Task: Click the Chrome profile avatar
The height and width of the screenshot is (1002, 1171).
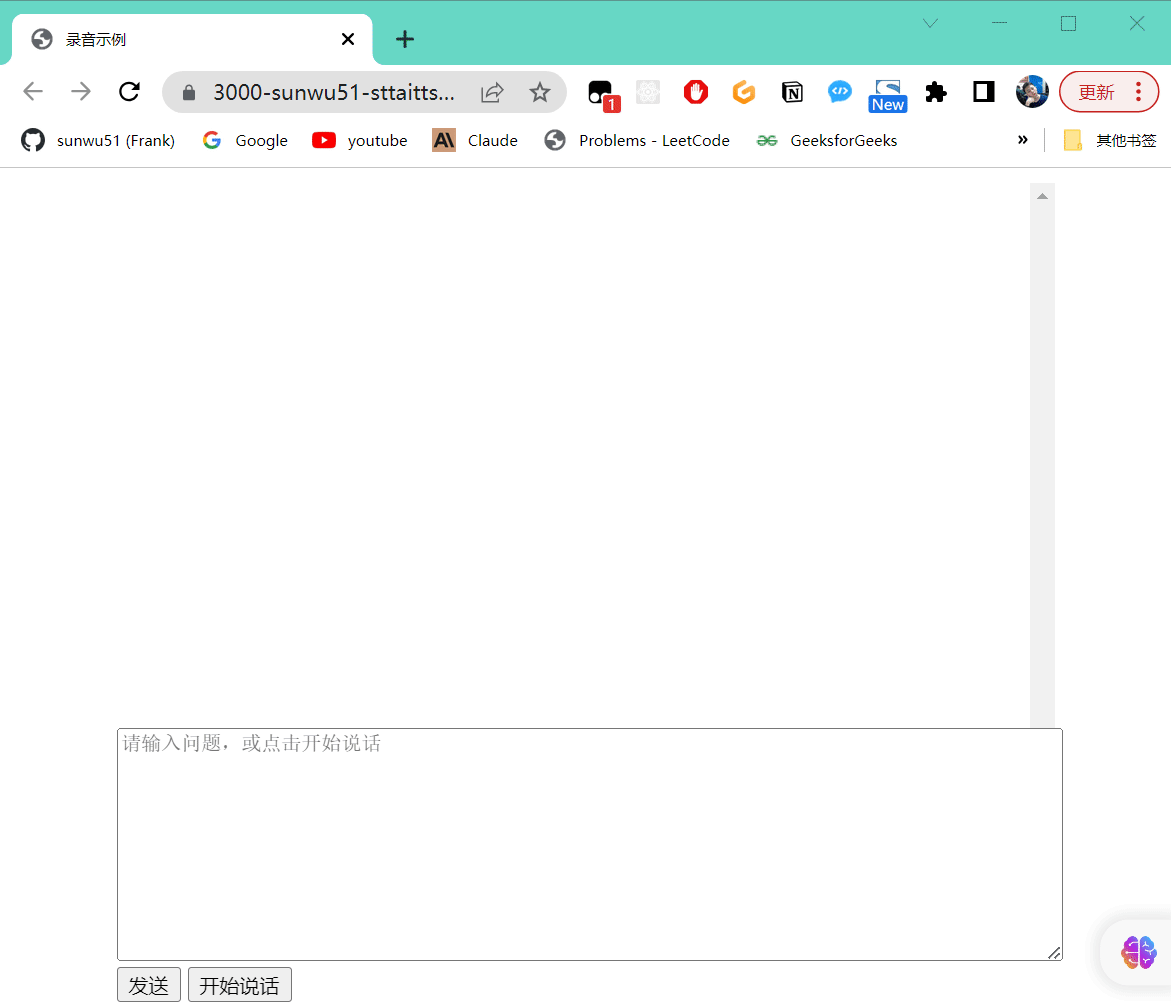Action: [x=1032, y=92]
